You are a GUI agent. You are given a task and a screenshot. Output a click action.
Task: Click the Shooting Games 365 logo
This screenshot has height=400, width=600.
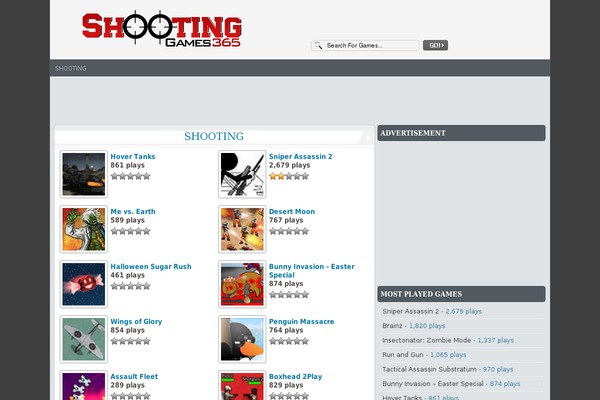(x=161, y=29)
